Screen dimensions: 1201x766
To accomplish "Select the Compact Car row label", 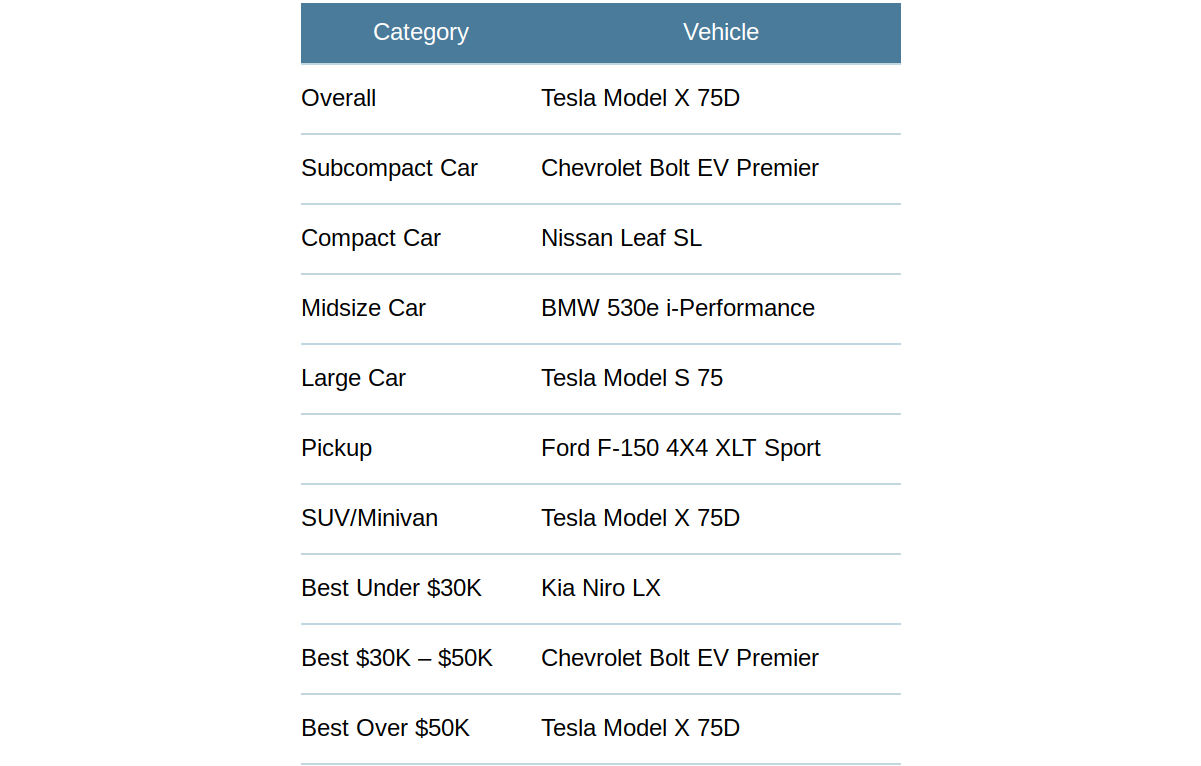I will click(x=421, y=238).
